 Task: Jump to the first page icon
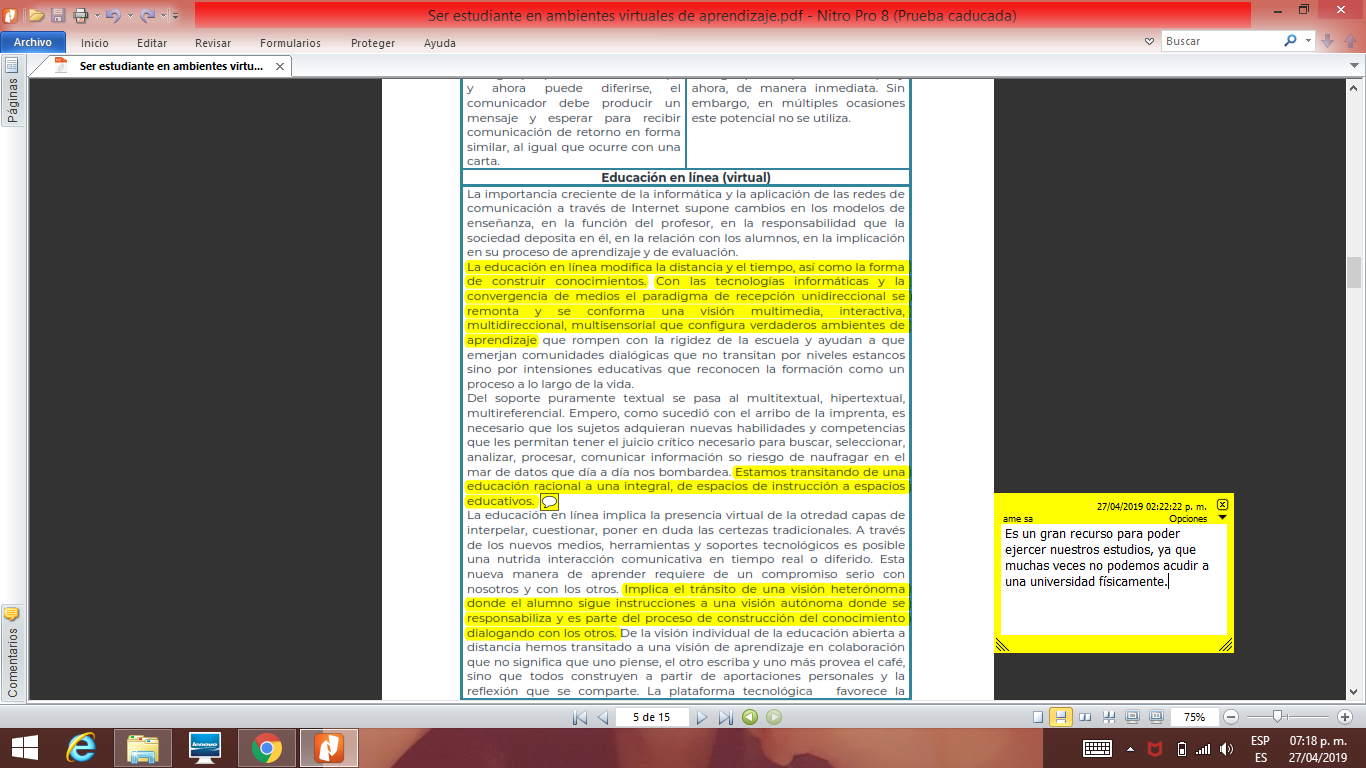coord(579,717)
